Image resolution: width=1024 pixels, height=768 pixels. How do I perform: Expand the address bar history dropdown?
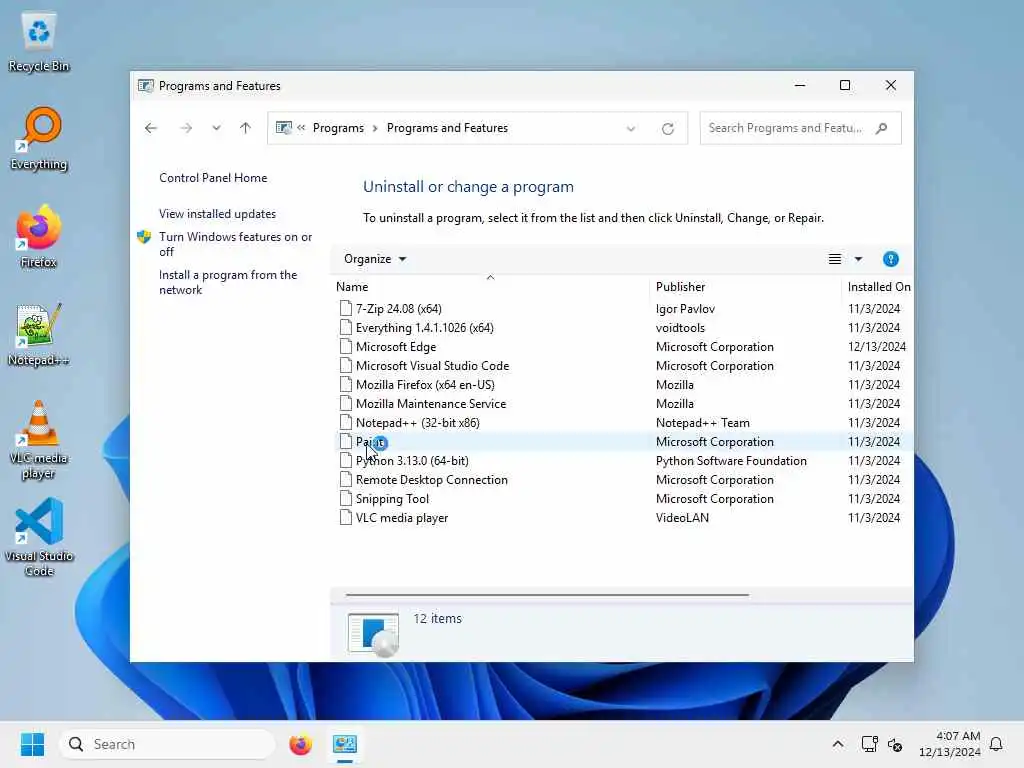pos(631,129)
